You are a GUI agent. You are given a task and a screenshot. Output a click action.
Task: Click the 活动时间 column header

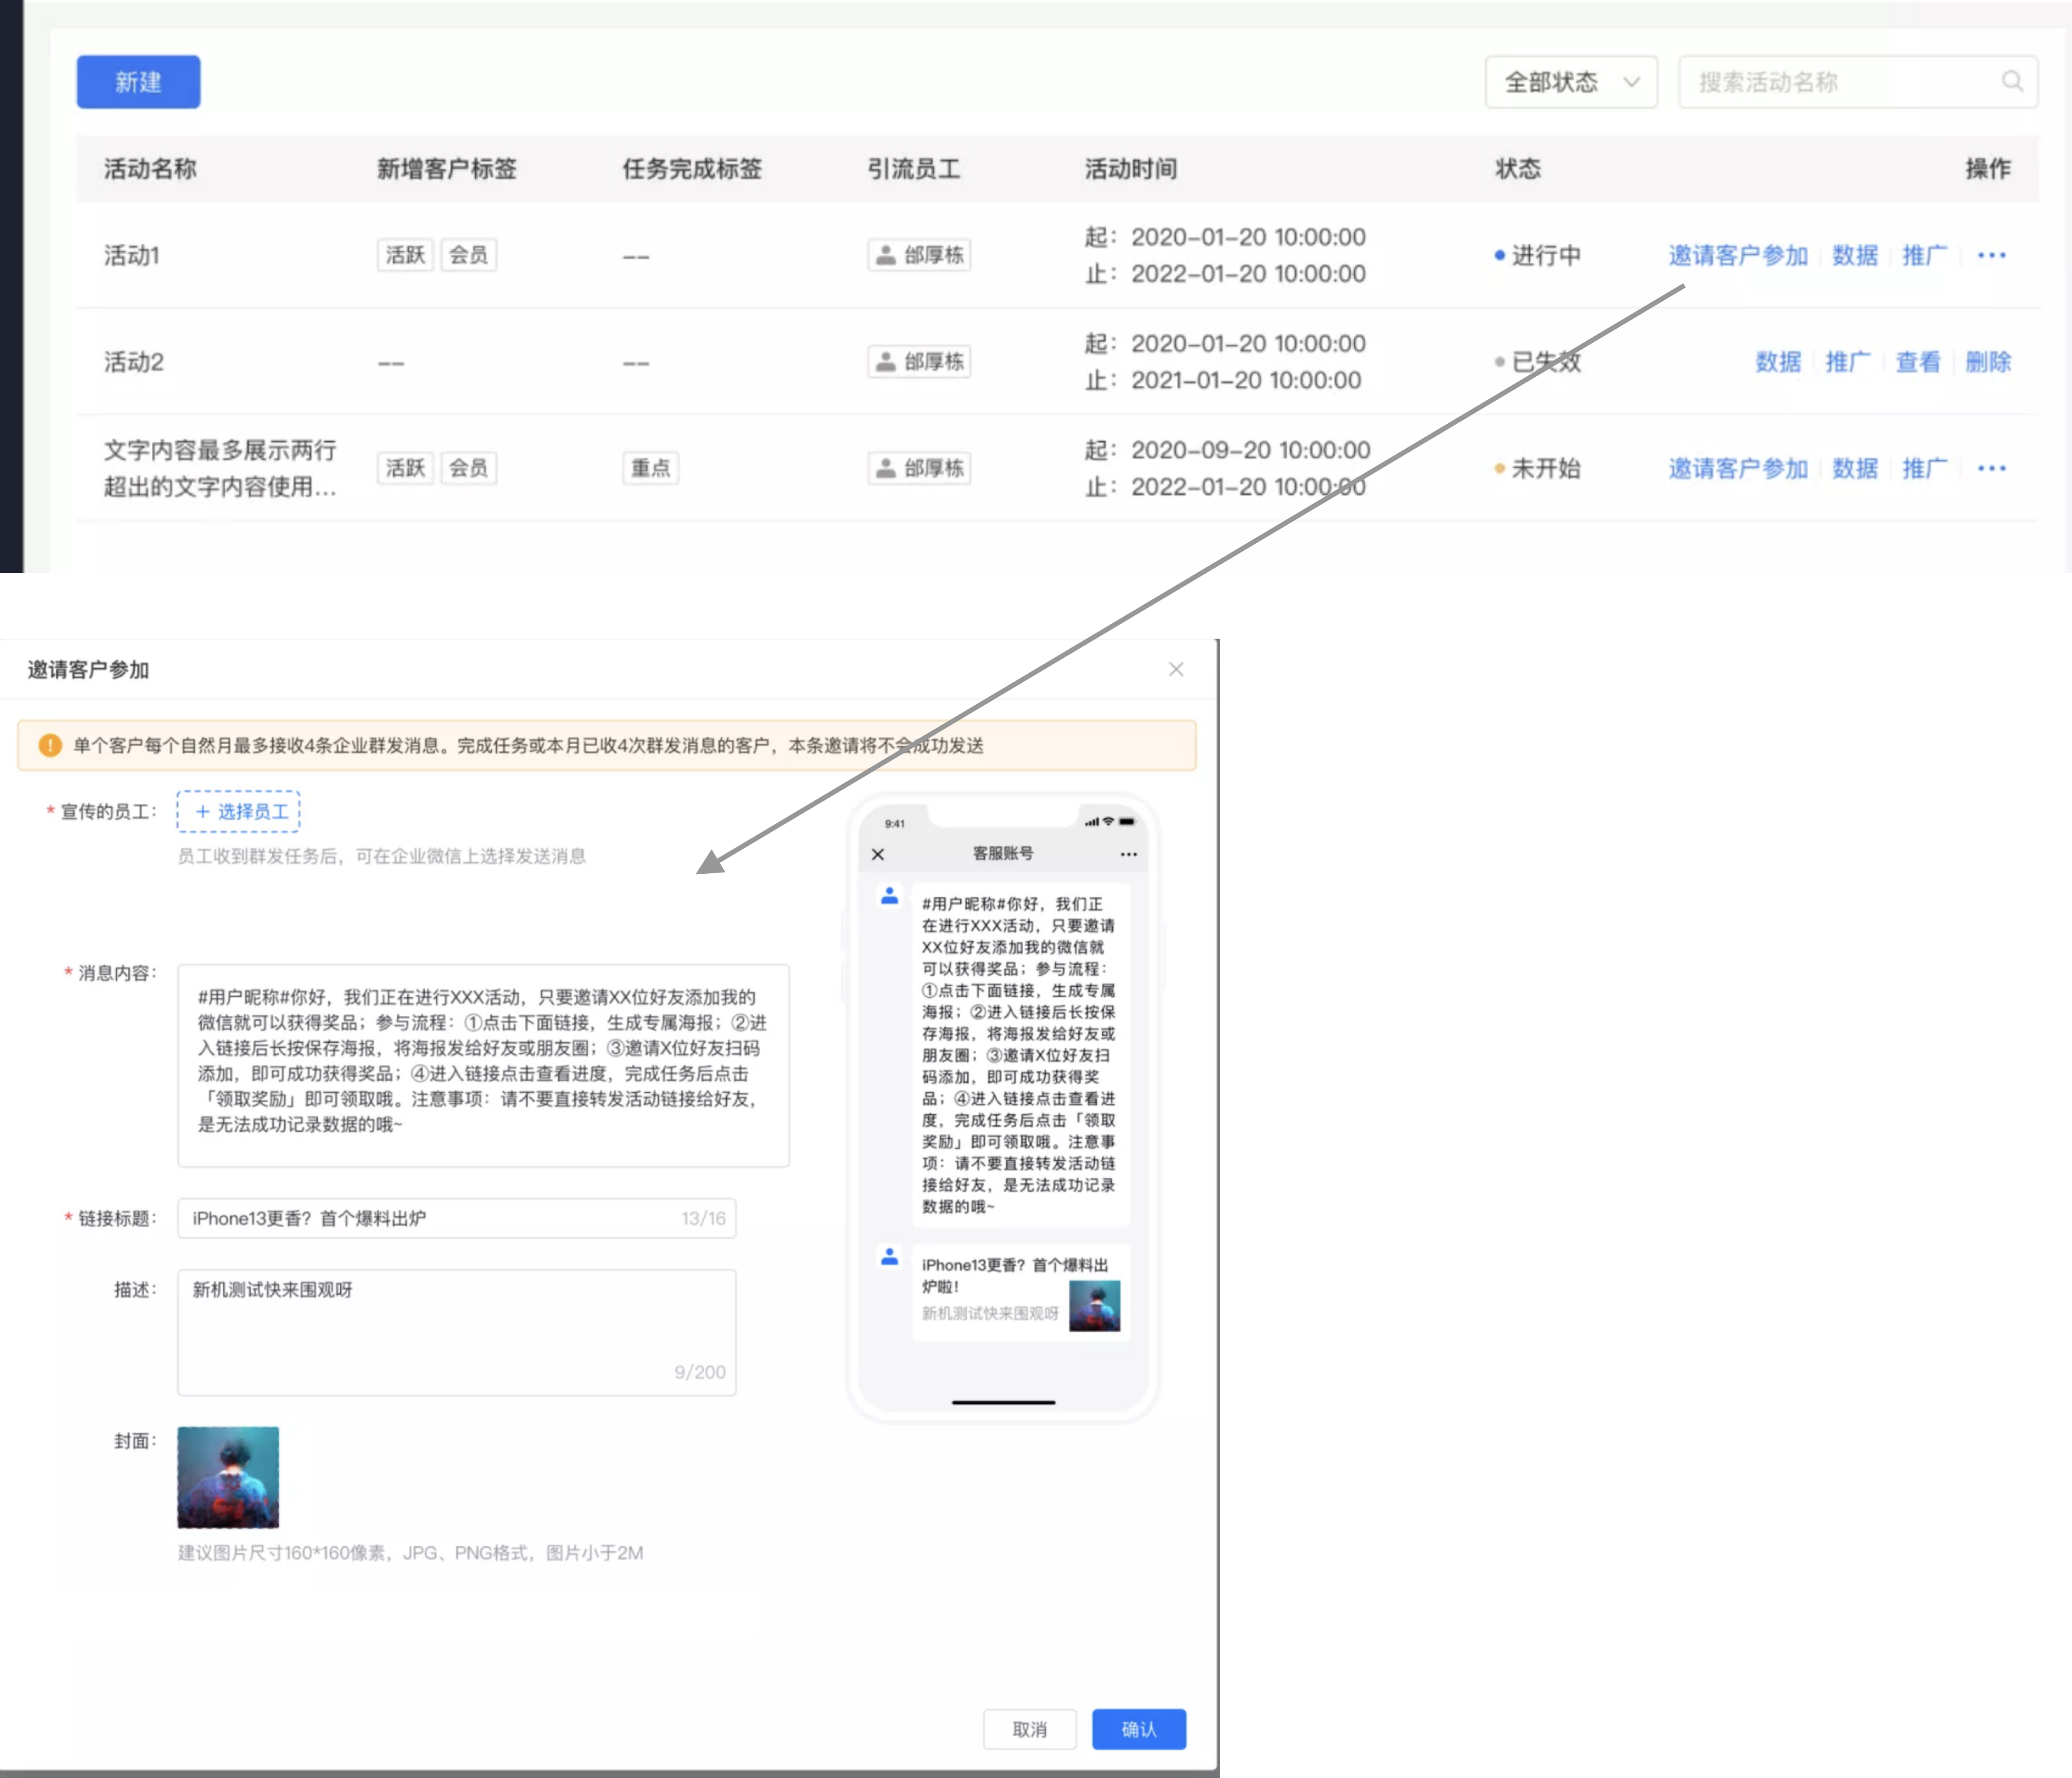(1131, 169)
